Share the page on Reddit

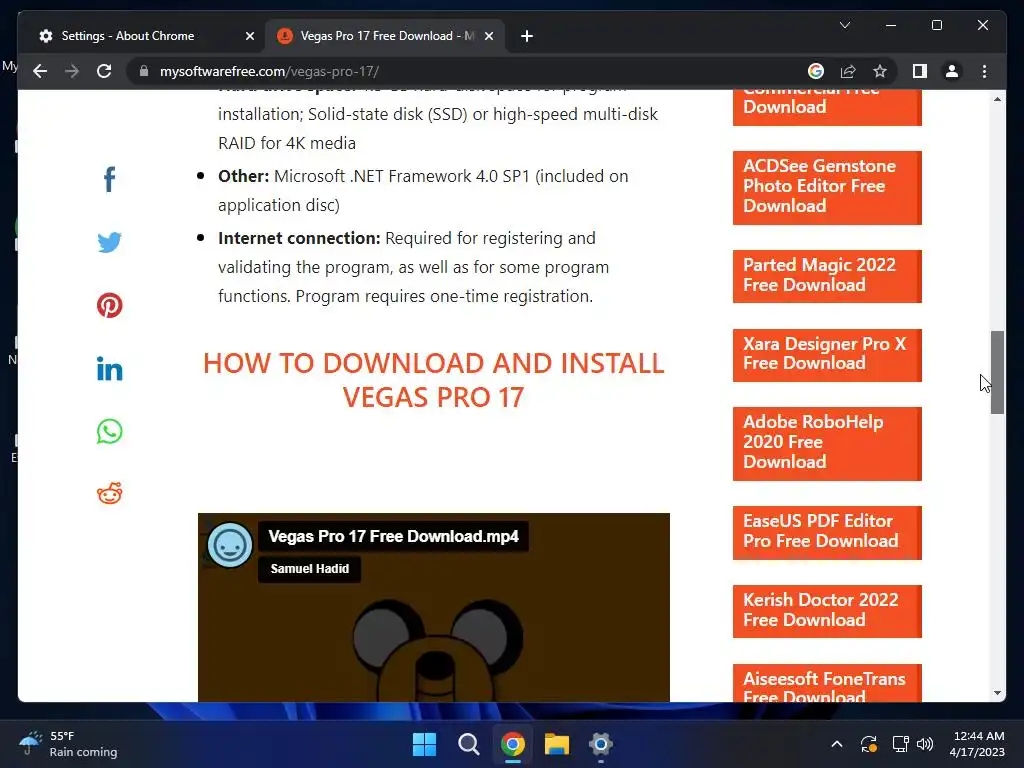click(x=110, y=494)
